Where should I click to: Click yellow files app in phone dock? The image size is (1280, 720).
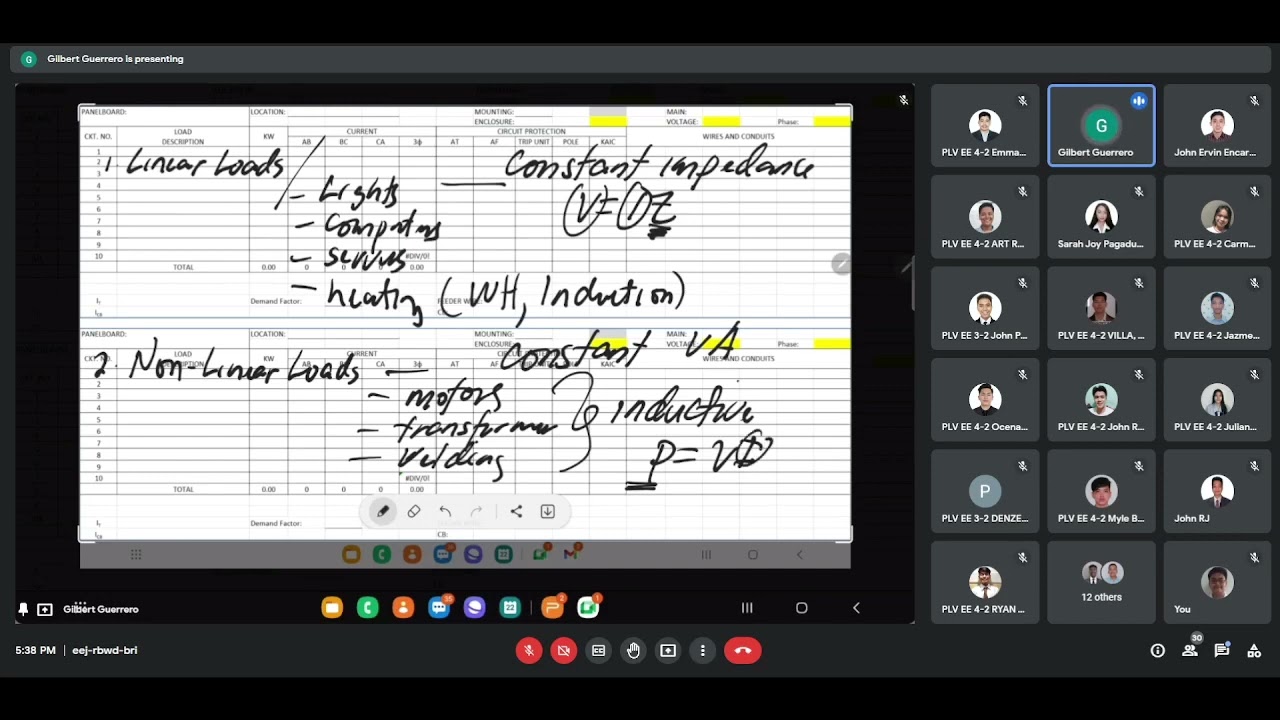pos(332,607)
